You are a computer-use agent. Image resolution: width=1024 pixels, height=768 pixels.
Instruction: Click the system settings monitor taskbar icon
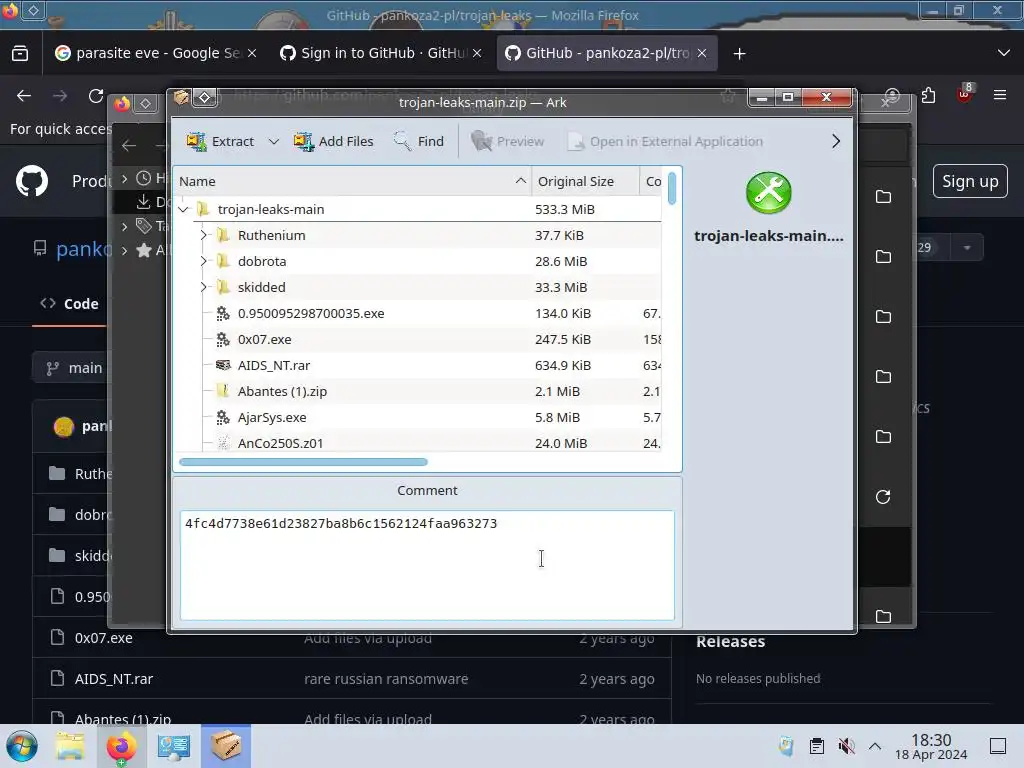(x=174, y=746)
